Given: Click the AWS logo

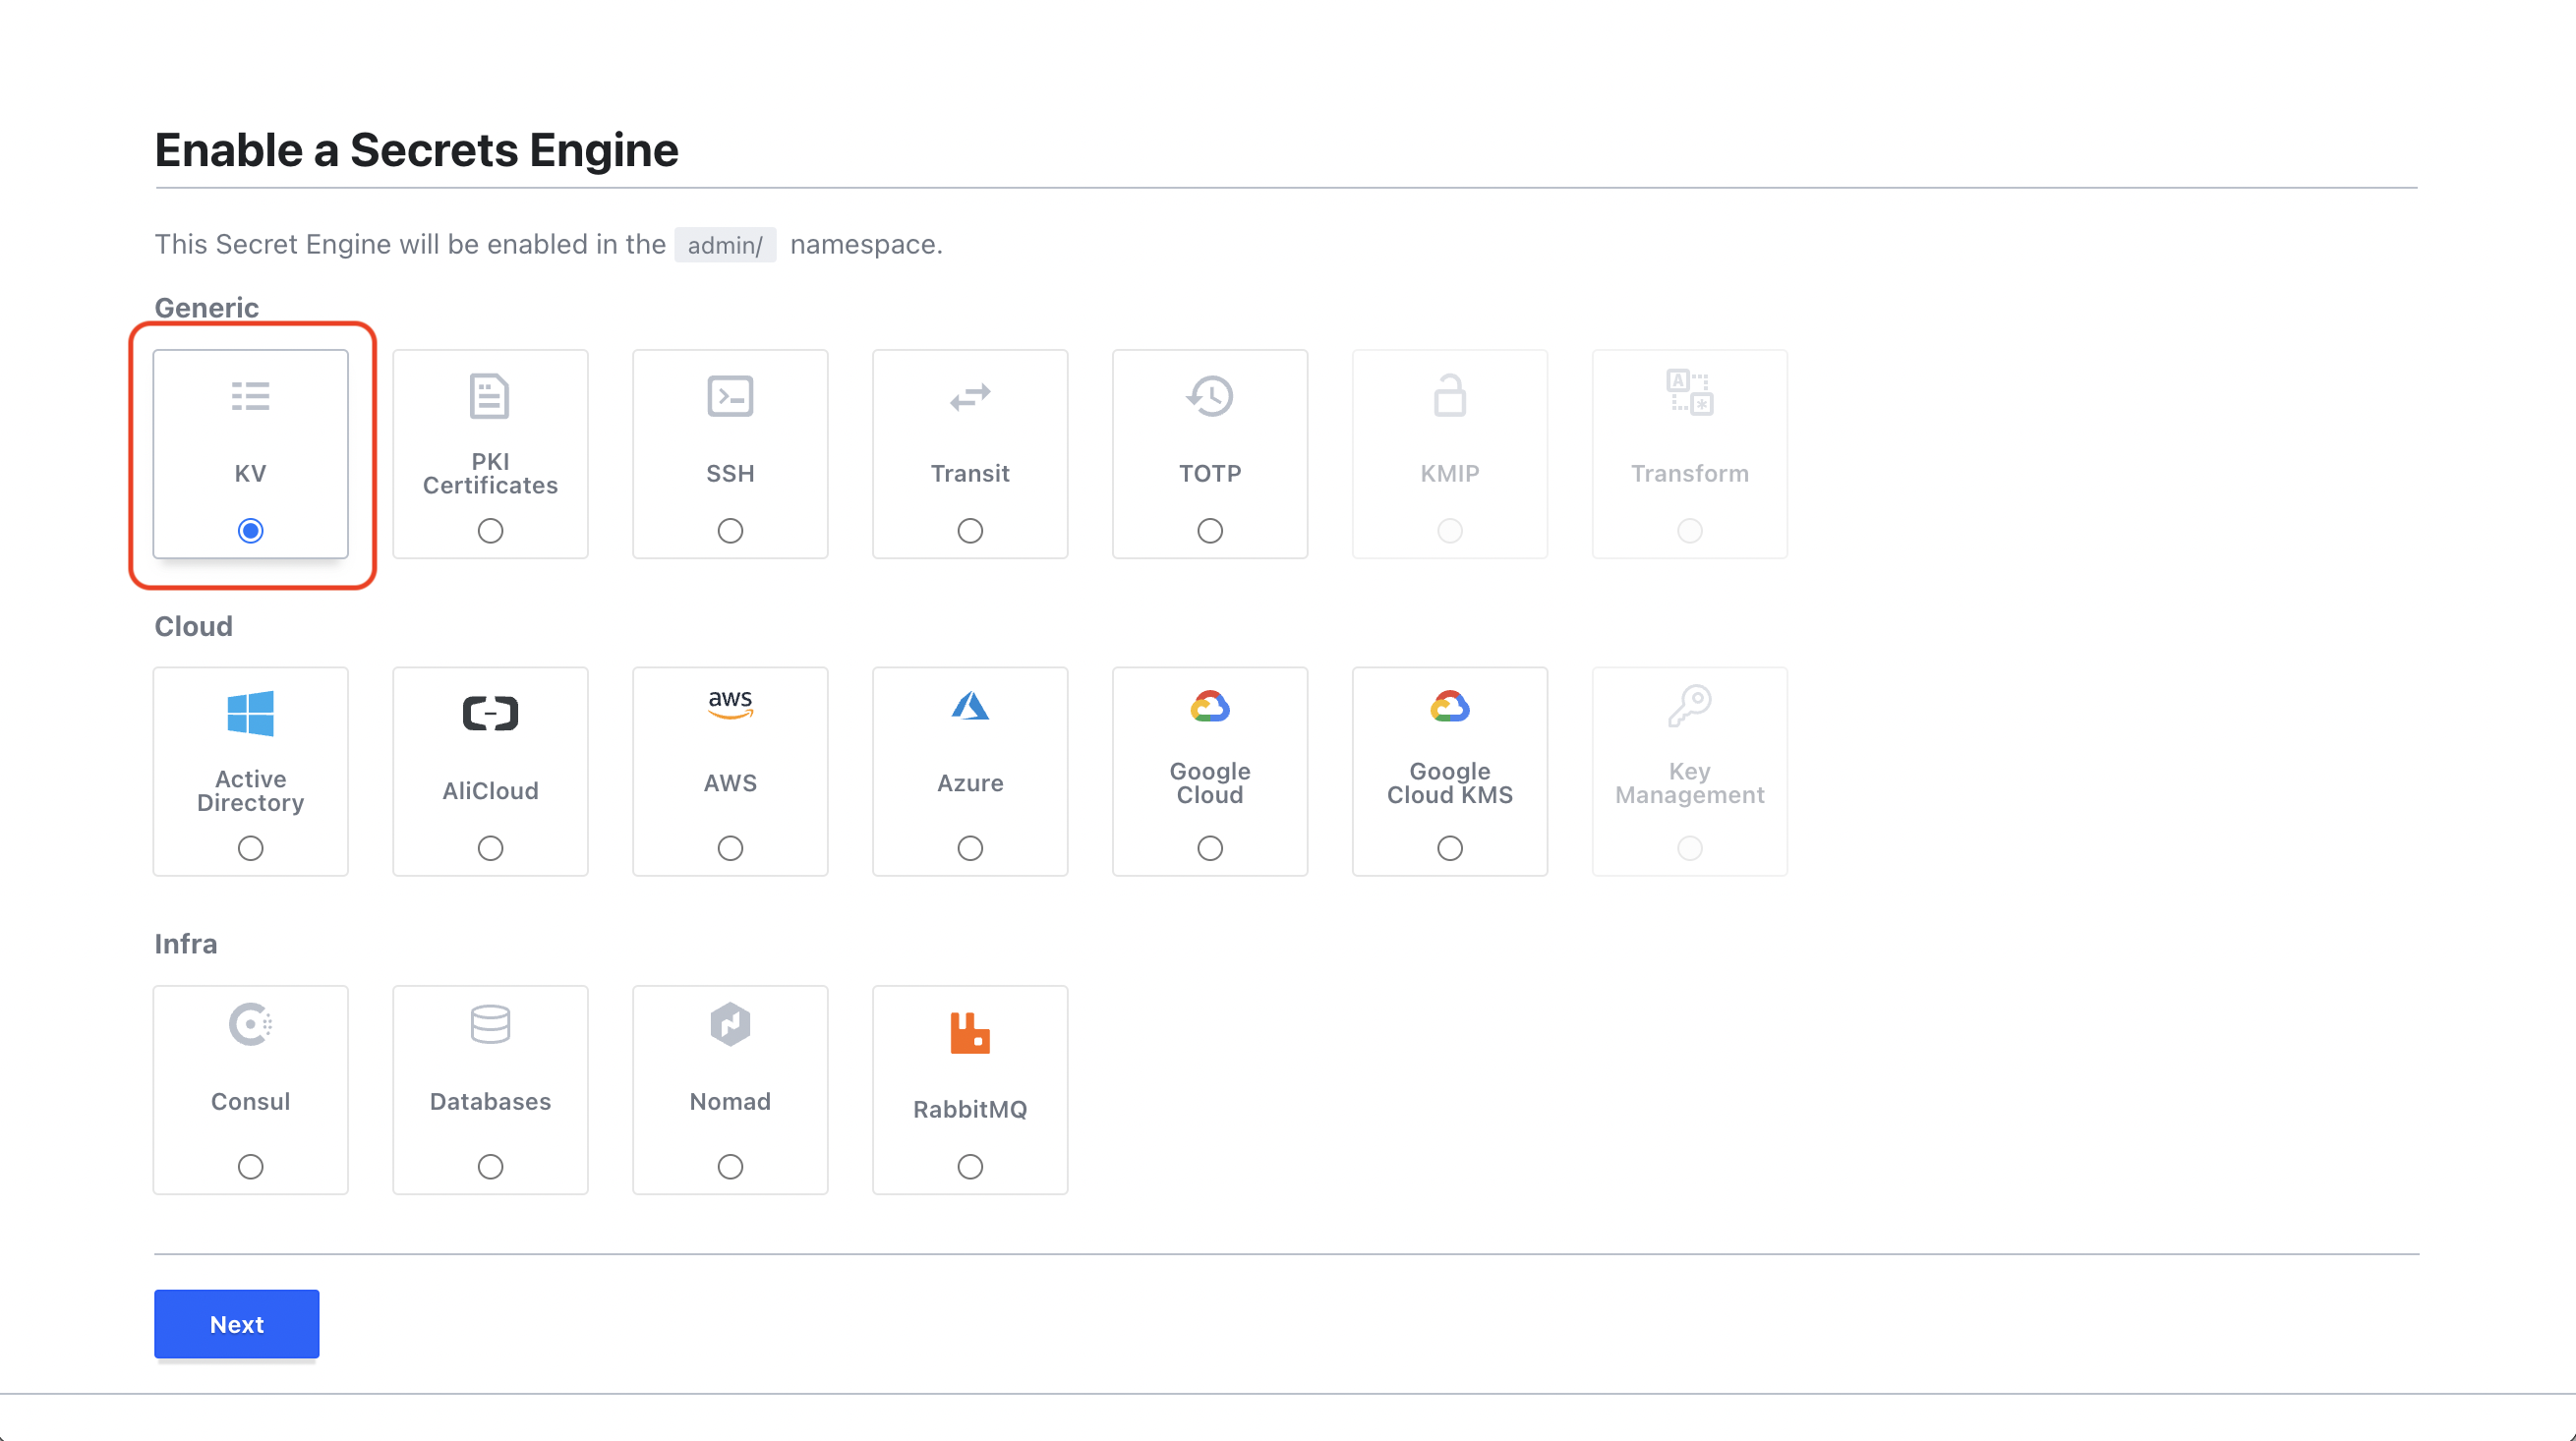Looking at the screenshot, I should click(730, 705).
